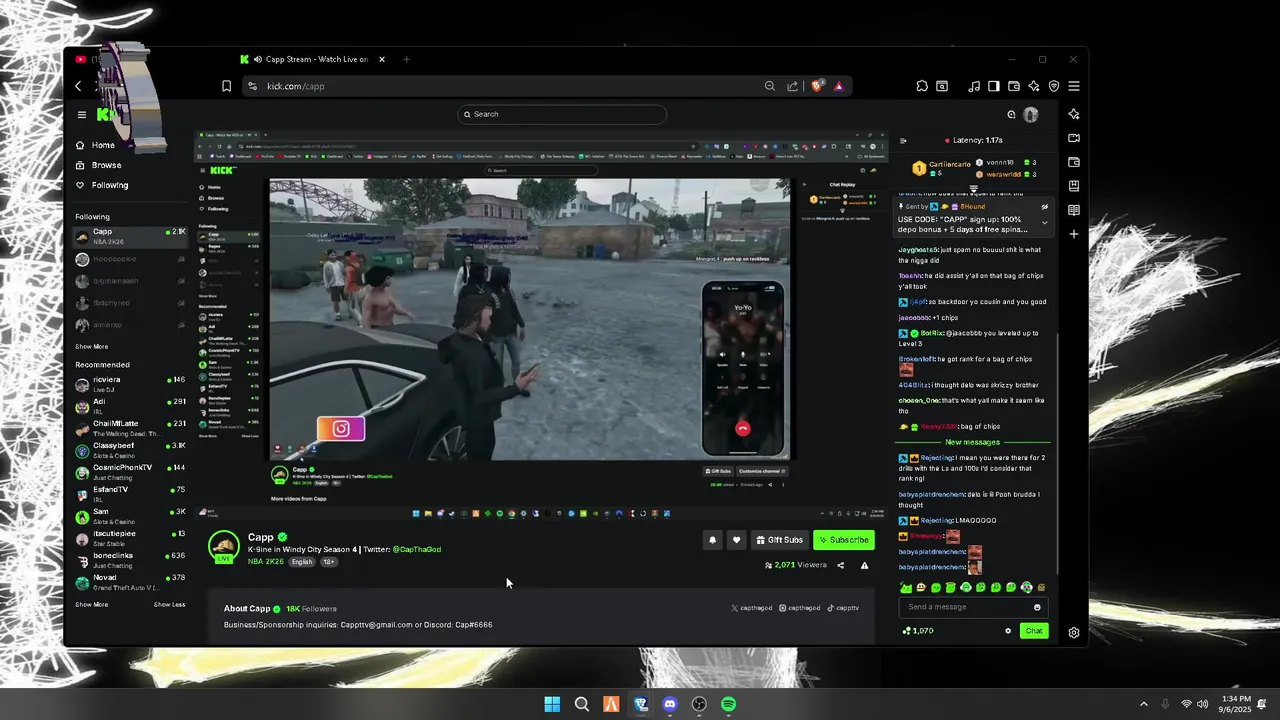Expand Recommended list with Show More
Viewport: 1280px width, 720px height.
[x=92, y=605]
